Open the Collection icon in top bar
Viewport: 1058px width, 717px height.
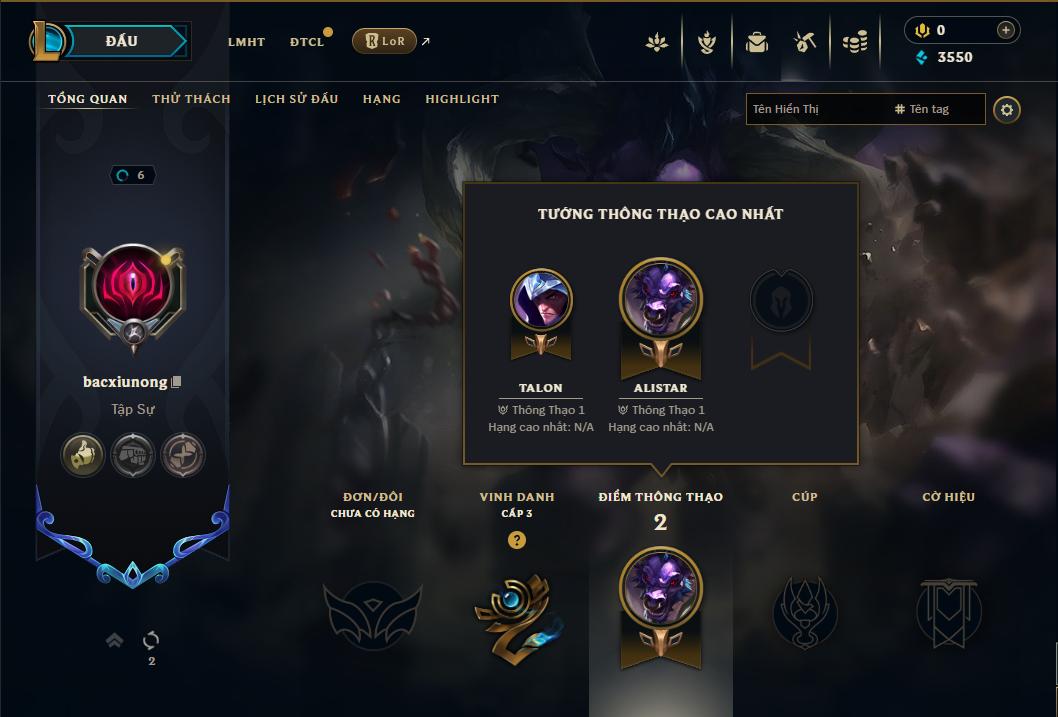click(756, 42)
